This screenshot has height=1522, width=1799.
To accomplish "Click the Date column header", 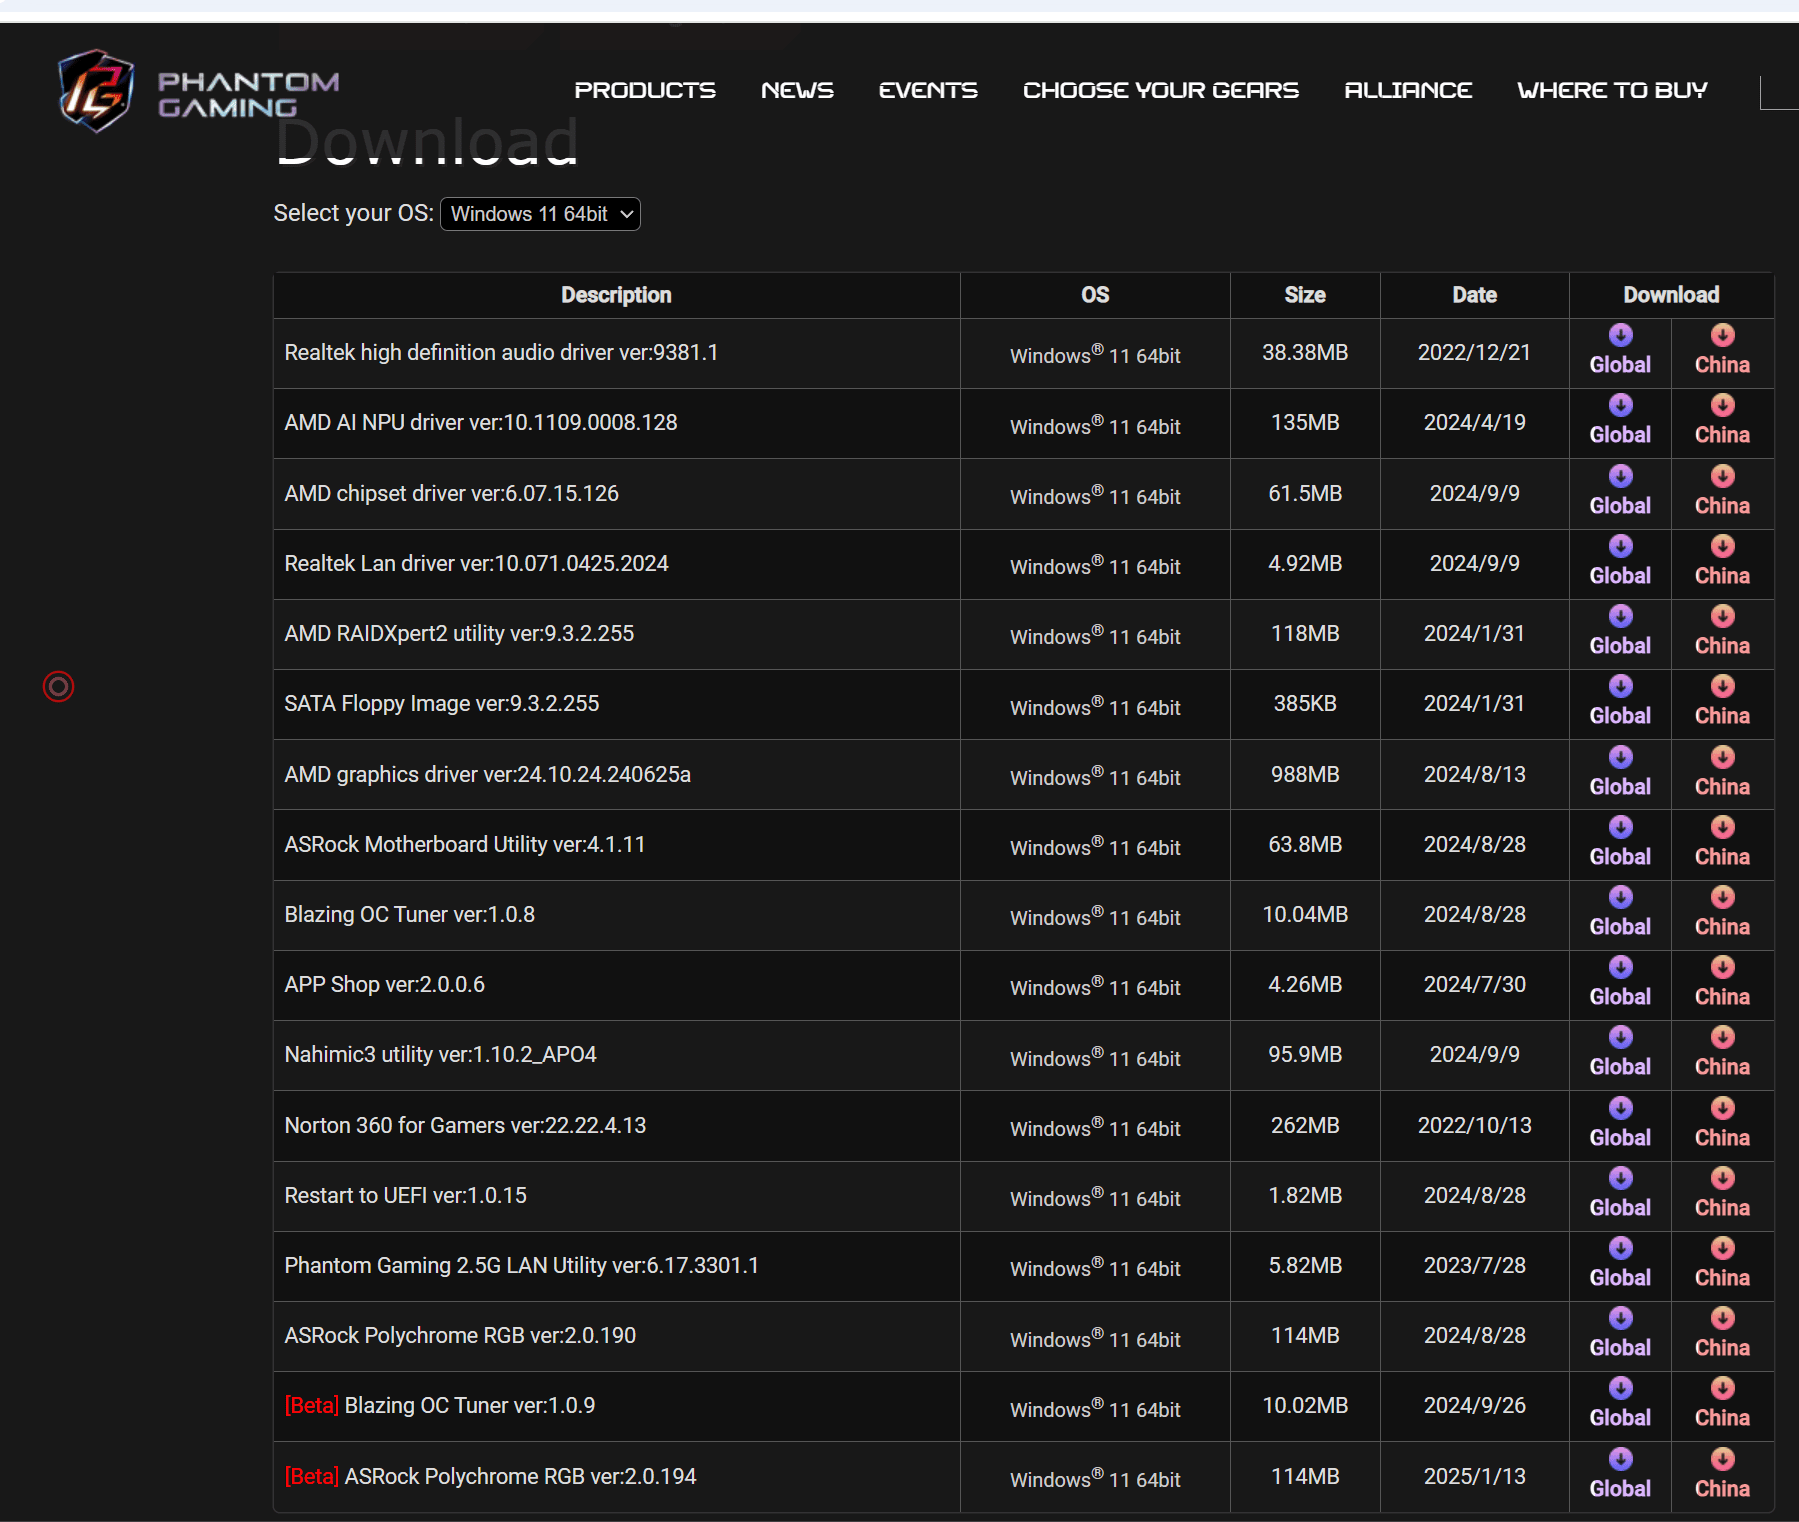I will coord(1474,295).
